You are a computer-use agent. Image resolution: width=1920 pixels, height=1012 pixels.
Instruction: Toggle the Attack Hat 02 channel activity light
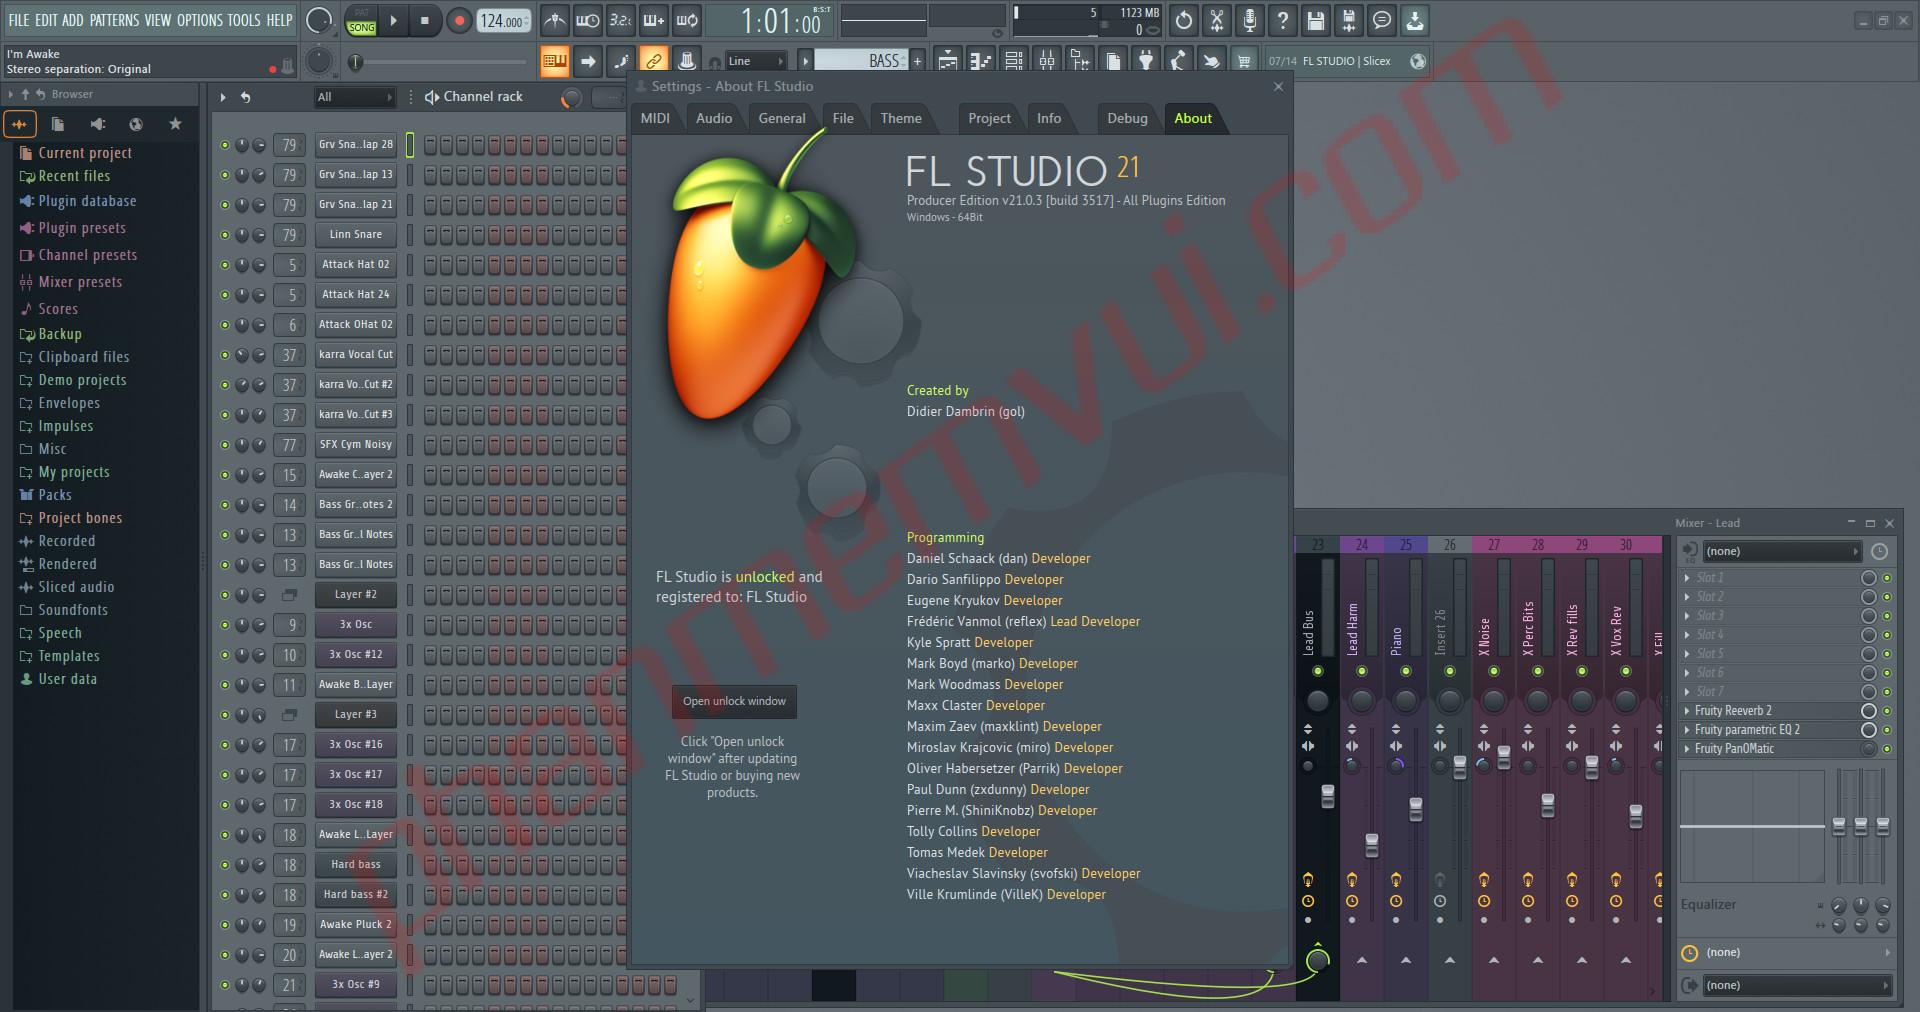coord(224,265)
